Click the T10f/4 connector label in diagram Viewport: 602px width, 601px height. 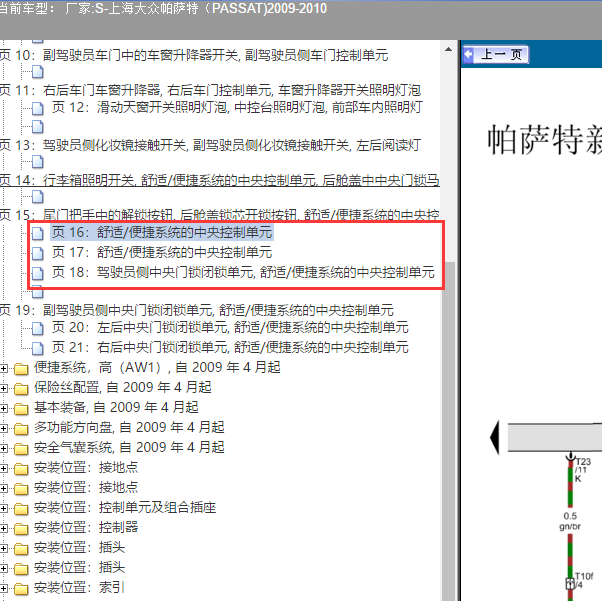(x=584, y=580)
